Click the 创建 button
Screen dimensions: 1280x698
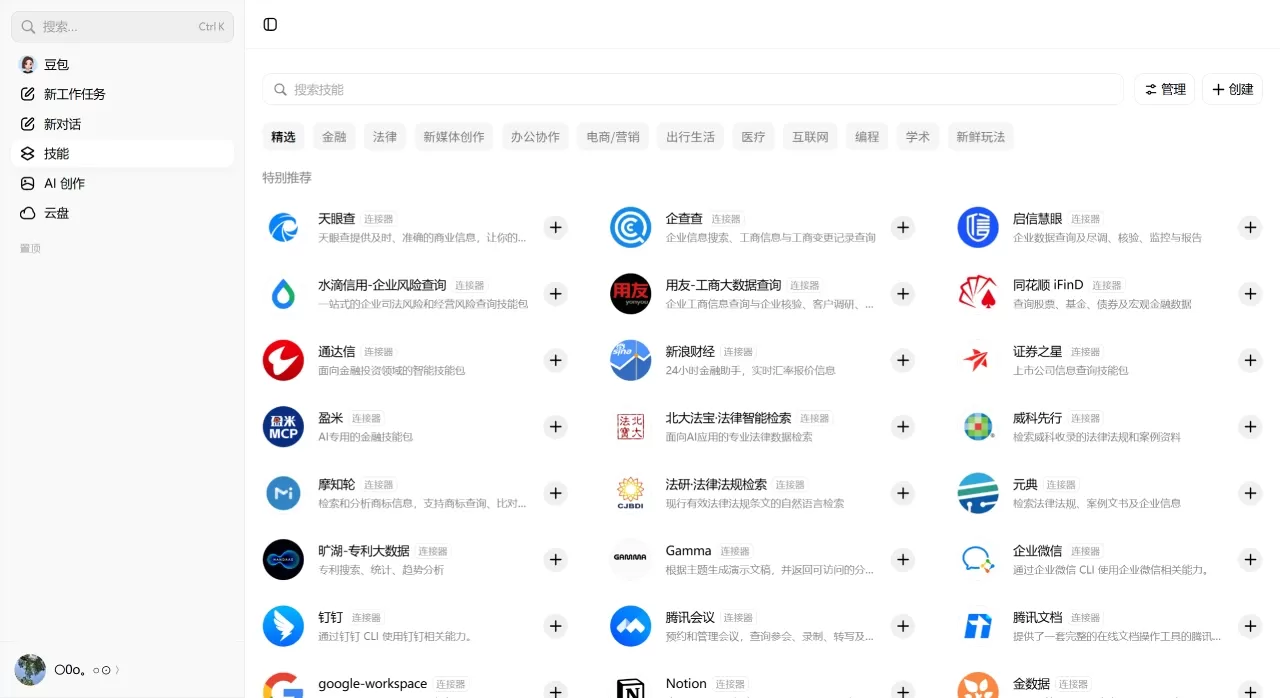1232,89
